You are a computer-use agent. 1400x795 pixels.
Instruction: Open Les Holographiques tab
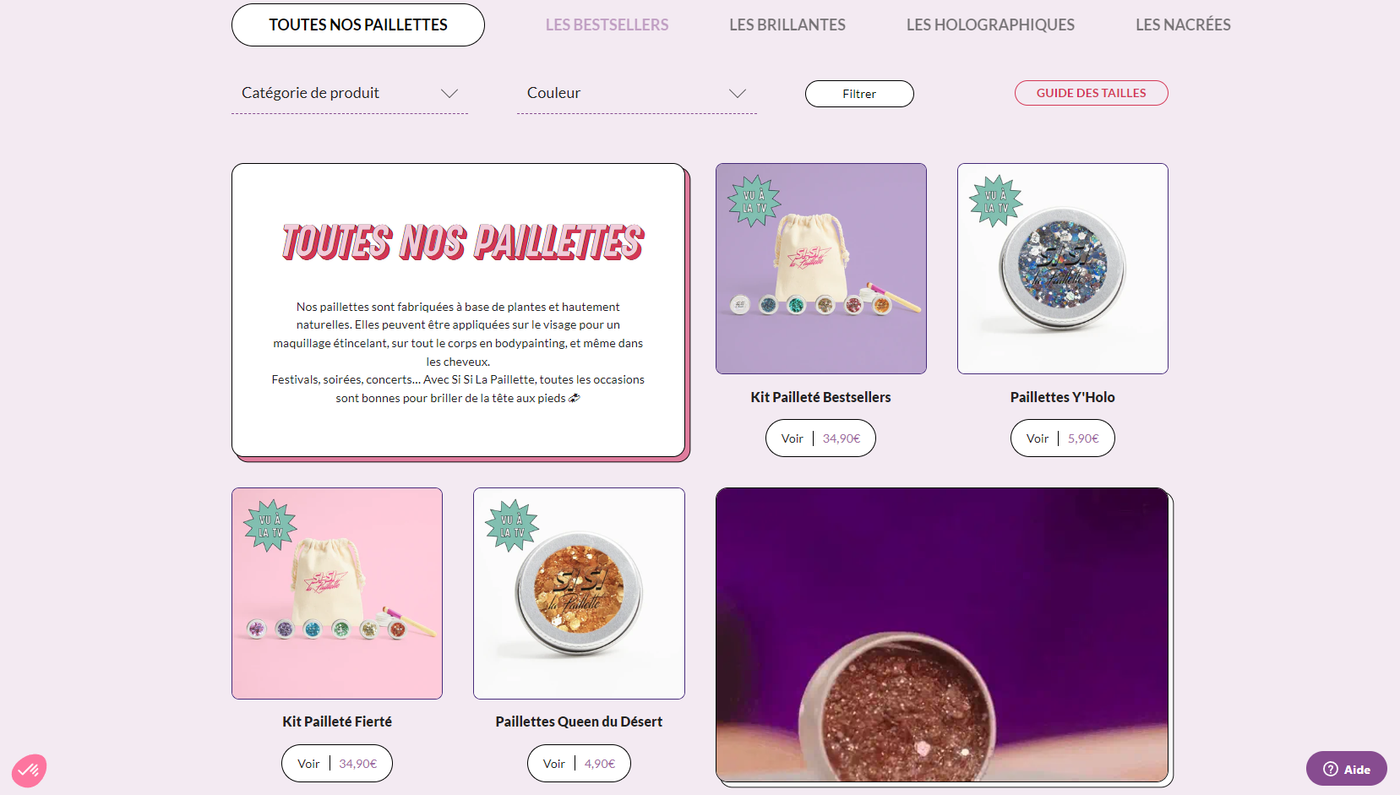pos(991,25)
